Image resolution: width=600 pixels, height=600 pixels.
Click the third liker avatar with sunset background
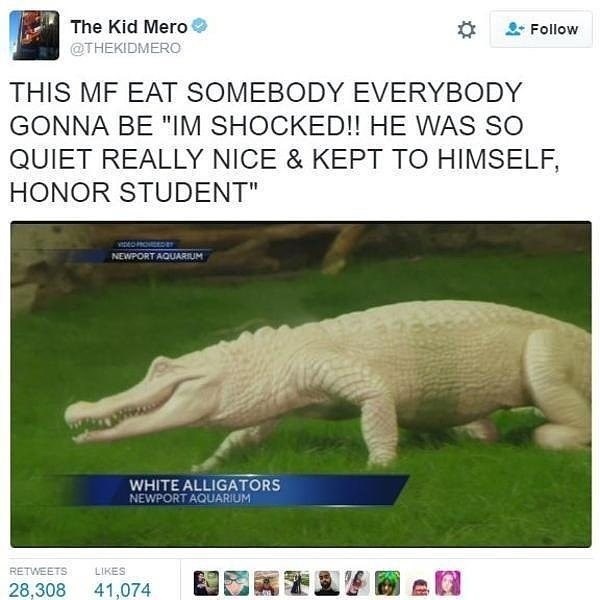267,583
